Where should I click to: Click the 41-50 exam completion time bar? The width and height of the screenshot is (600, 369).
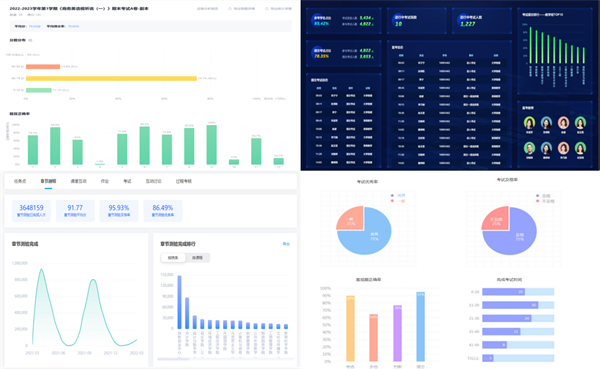(494, 345)
